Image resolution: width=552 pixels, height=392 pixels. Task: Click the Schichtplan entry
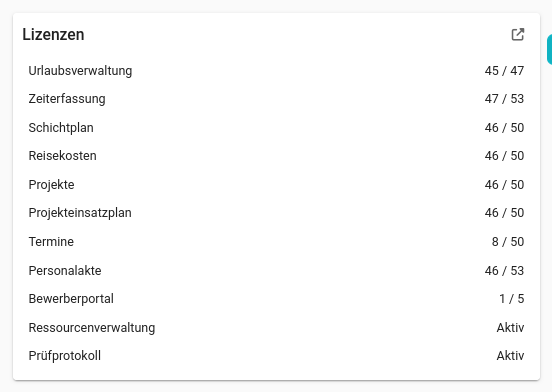click(x=276, y=128)
